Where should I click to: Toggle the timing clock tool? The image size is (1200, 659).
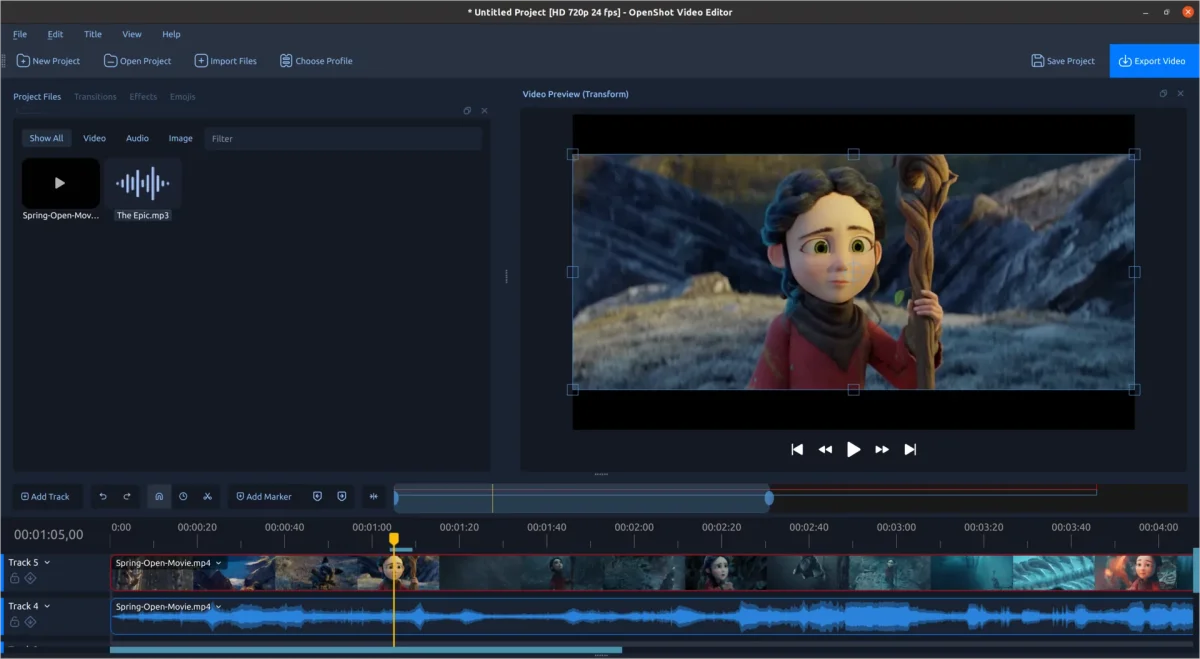(x=183, y=496)
